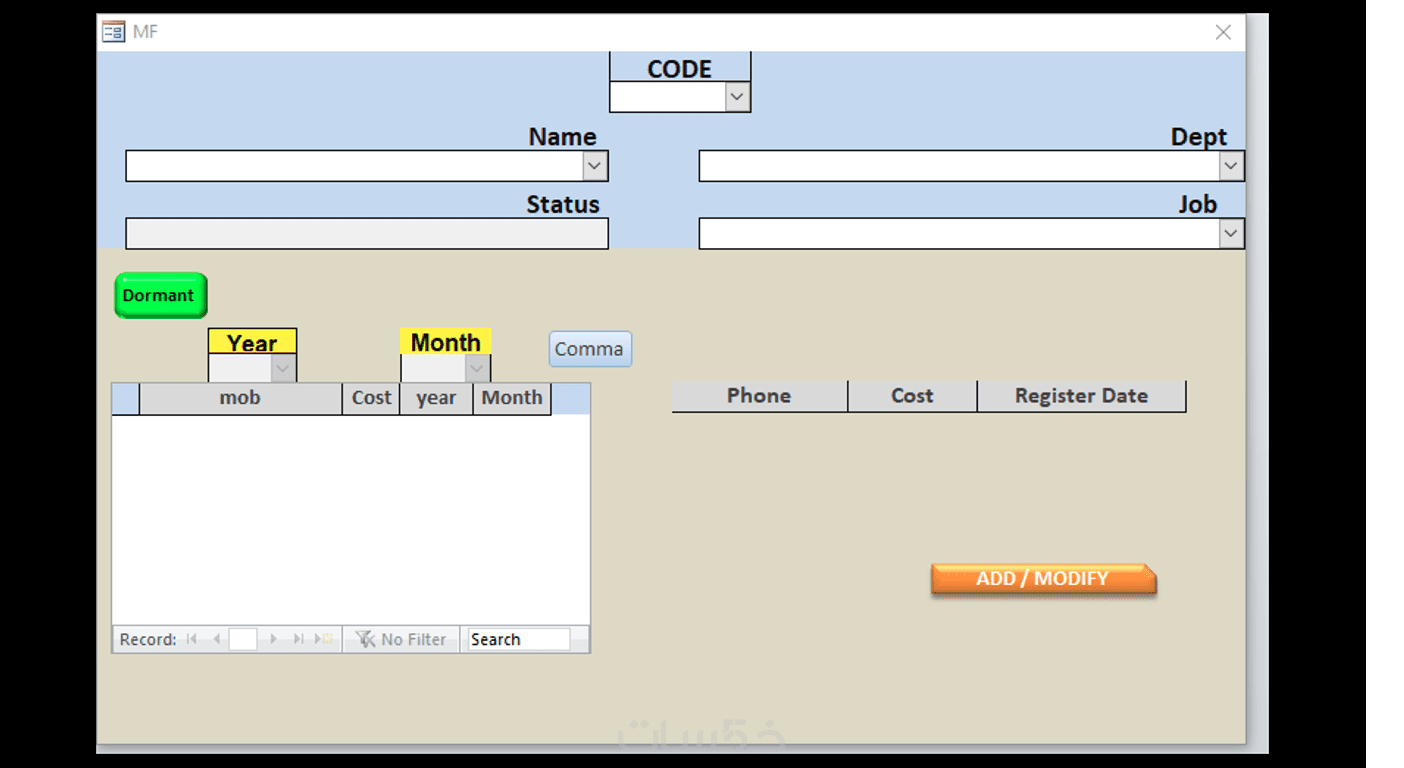Click the Record: label in the navigator
Screen dimensions: 1404x768
(x=148, y=639)
